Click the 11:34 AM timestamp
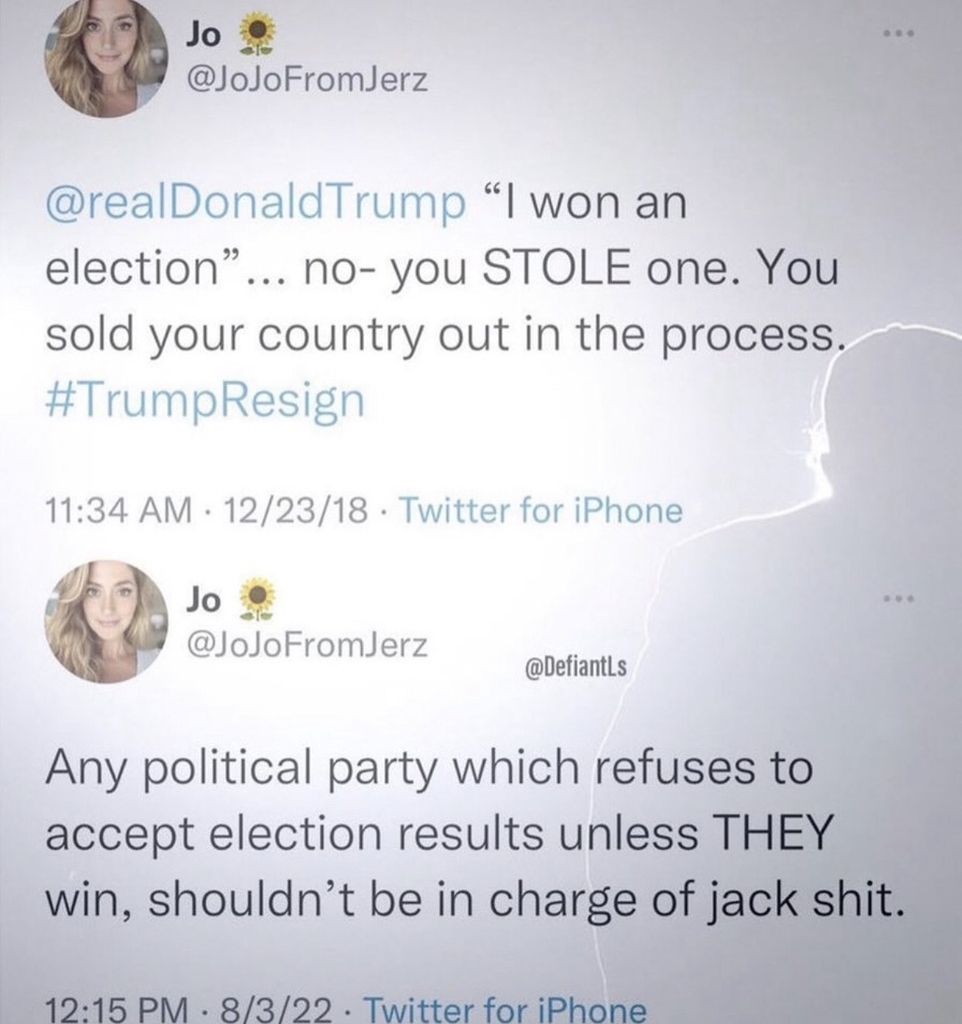 [118, 511]
